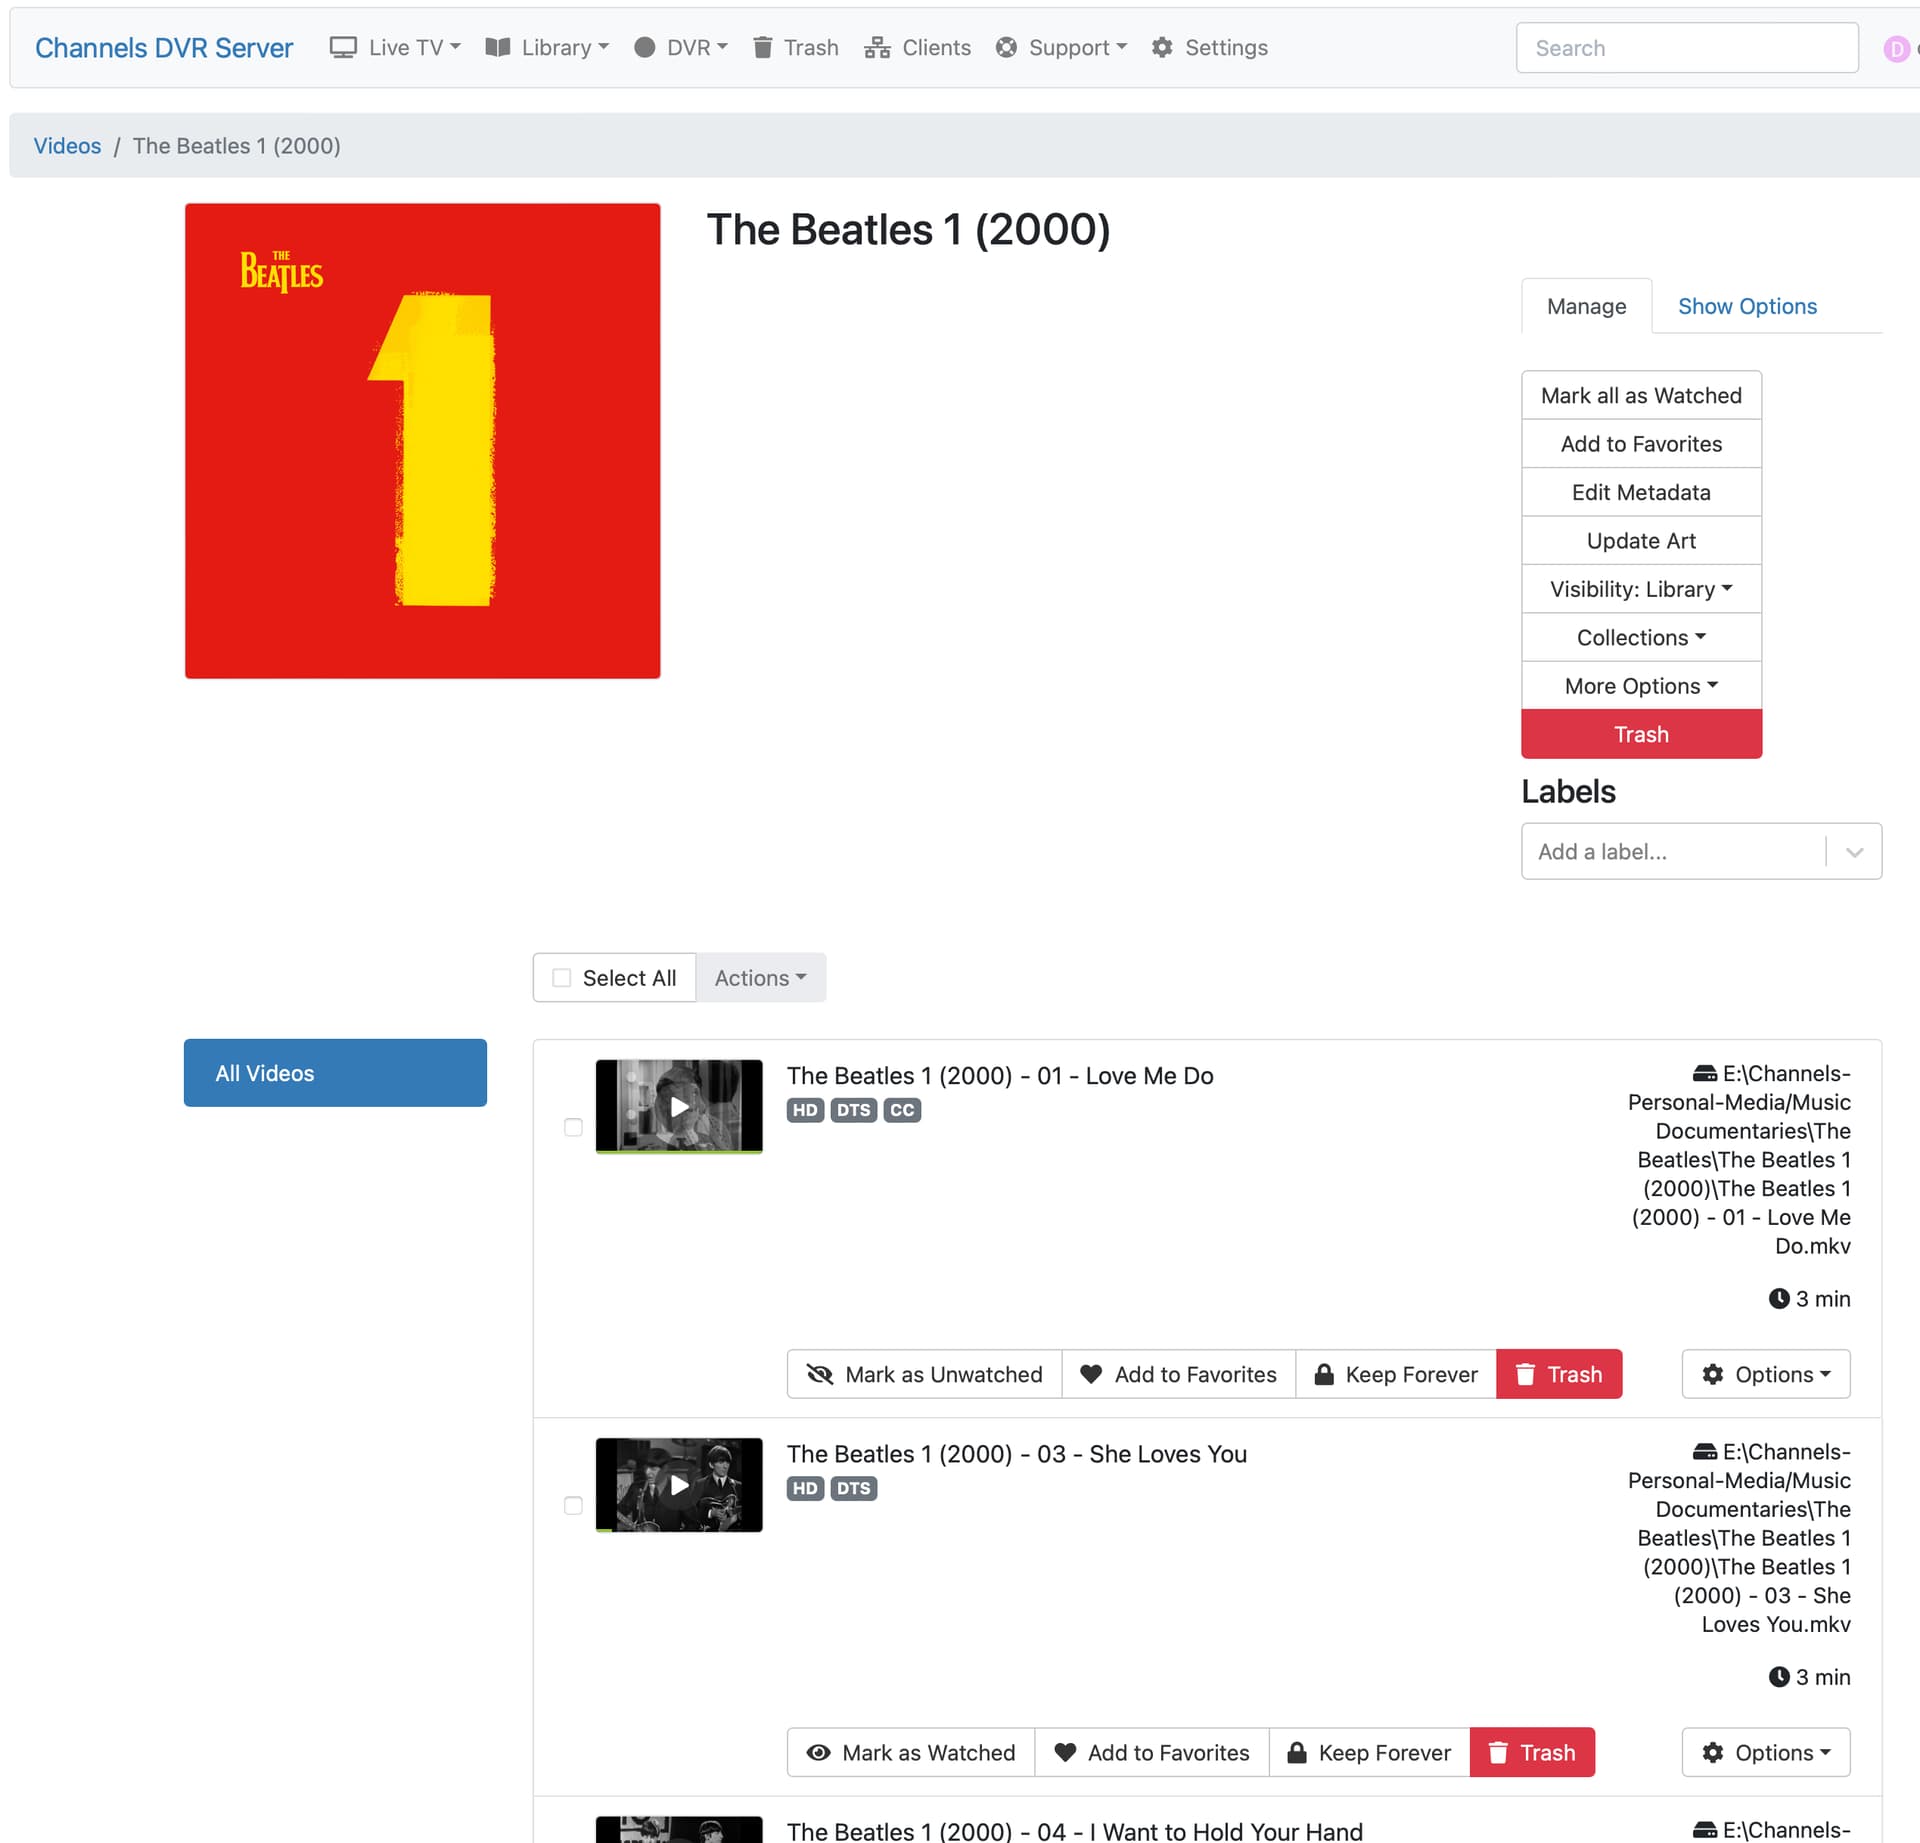Viewport: 1920px width, 1843px height.
Task: Click the user avatar icon at top right
Action: (1895, 48)
